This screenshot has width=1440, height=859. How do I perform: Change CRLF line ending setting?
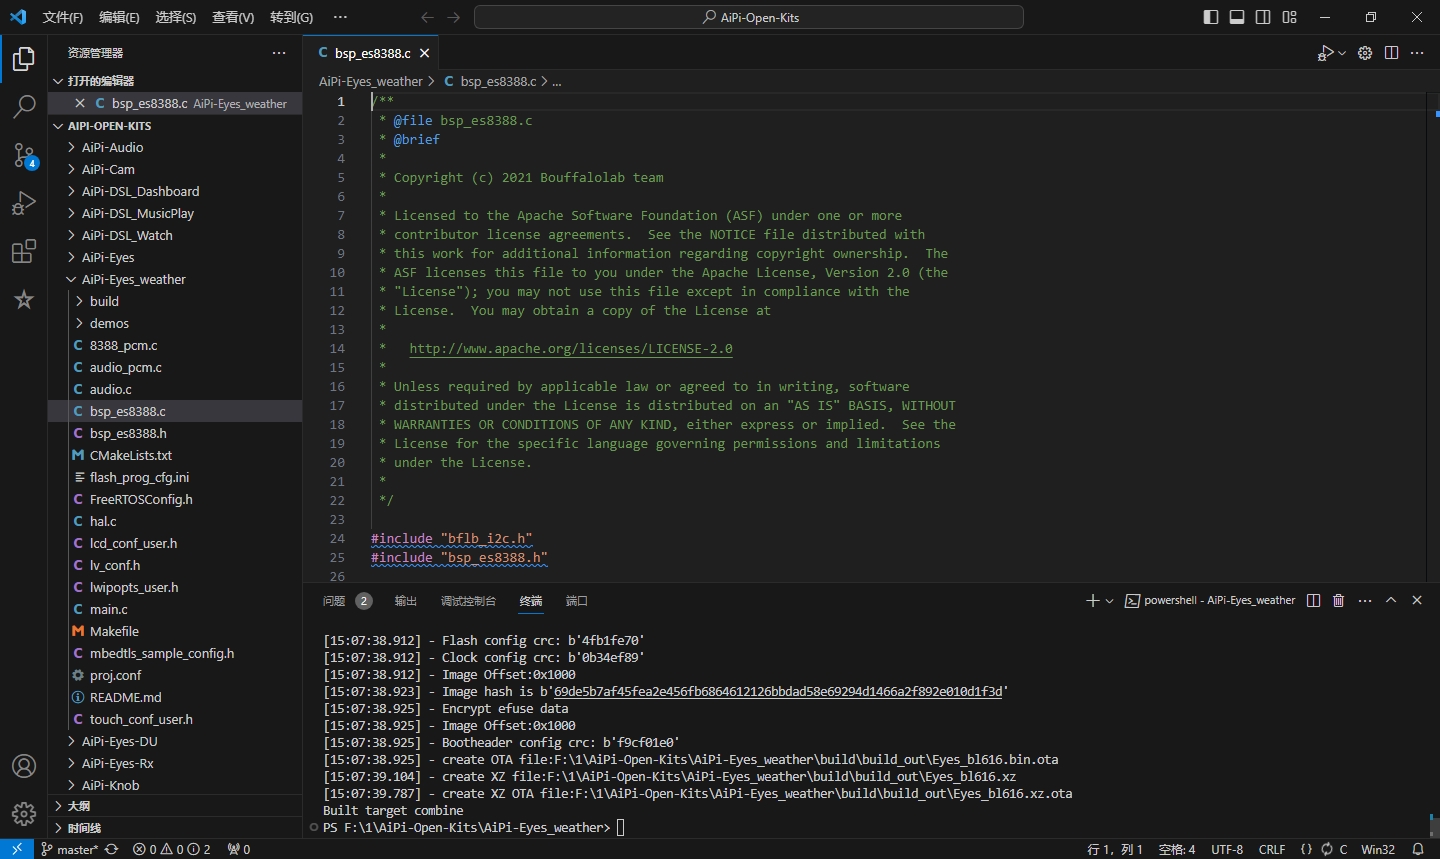[1272, 849]
